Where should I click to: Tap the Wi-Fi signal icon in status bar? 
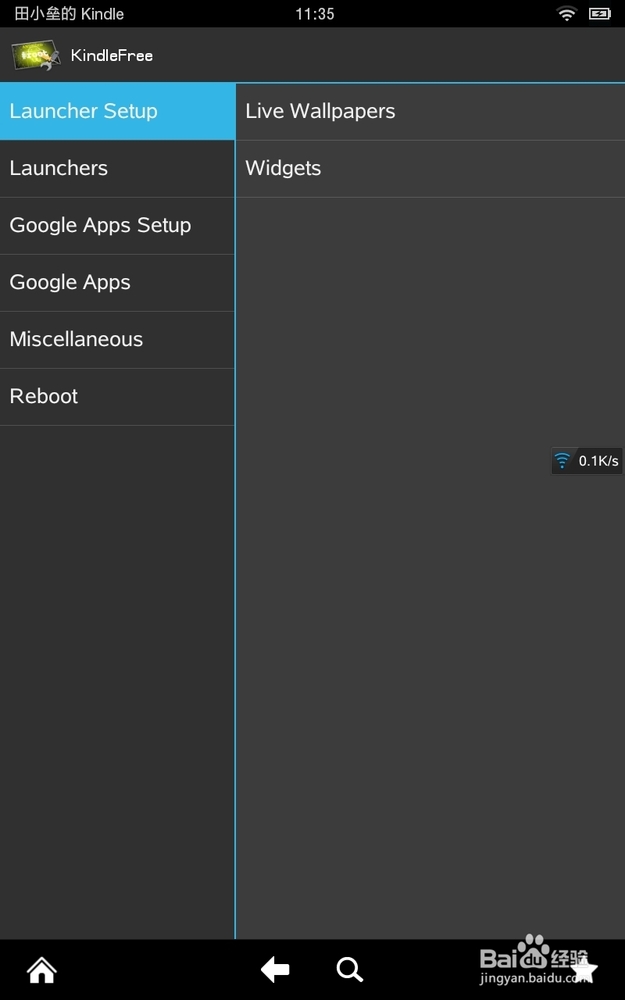(567, 14)
